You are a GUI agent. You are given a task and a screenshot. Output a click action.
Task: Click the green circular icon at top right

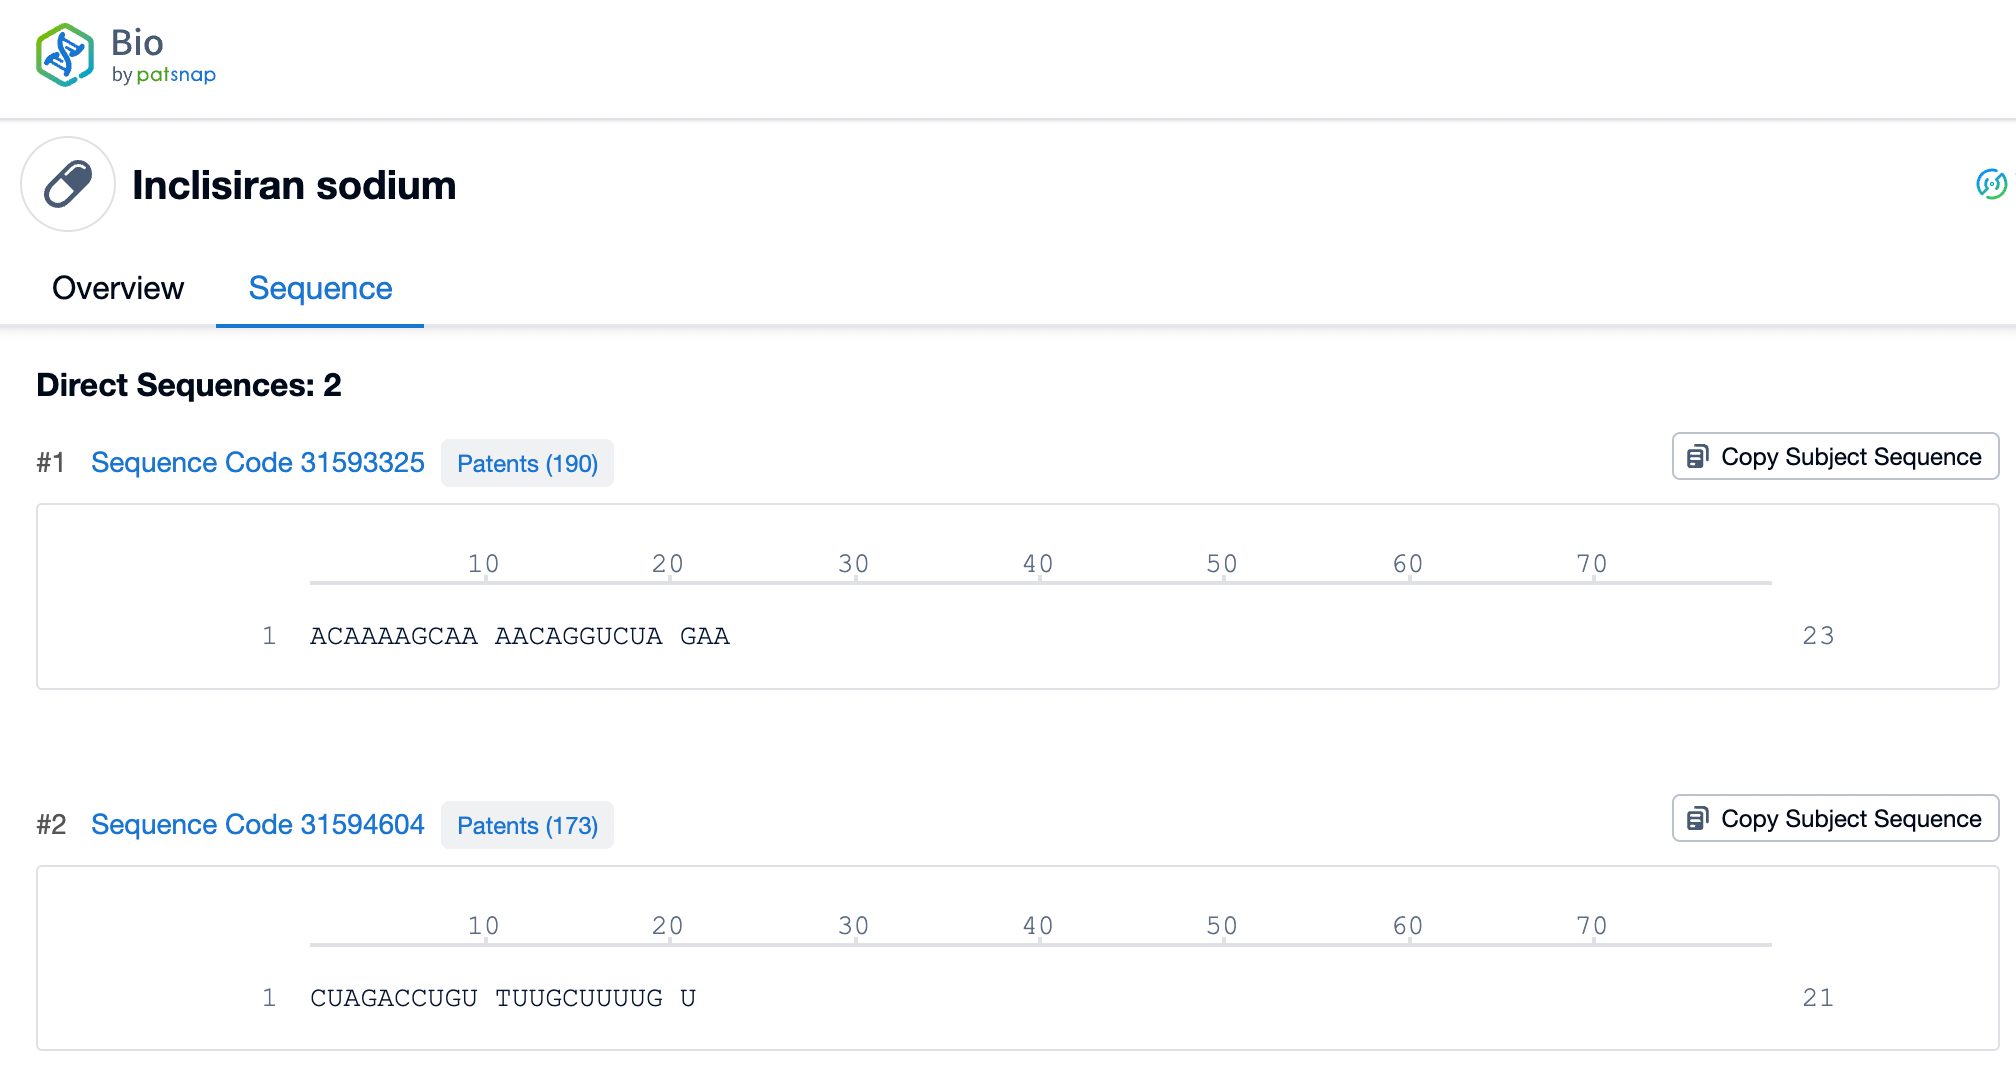pos(1991,184)
